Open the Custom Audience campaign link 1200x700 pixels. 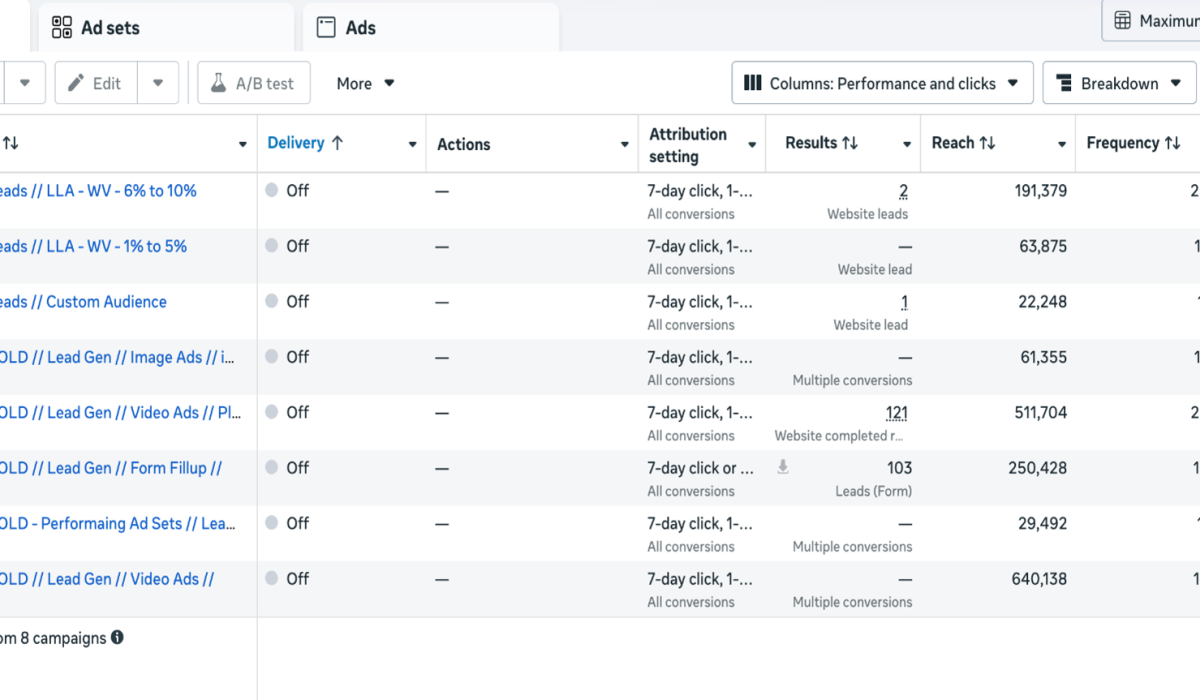pyautogui.click(x=105, y=302)
